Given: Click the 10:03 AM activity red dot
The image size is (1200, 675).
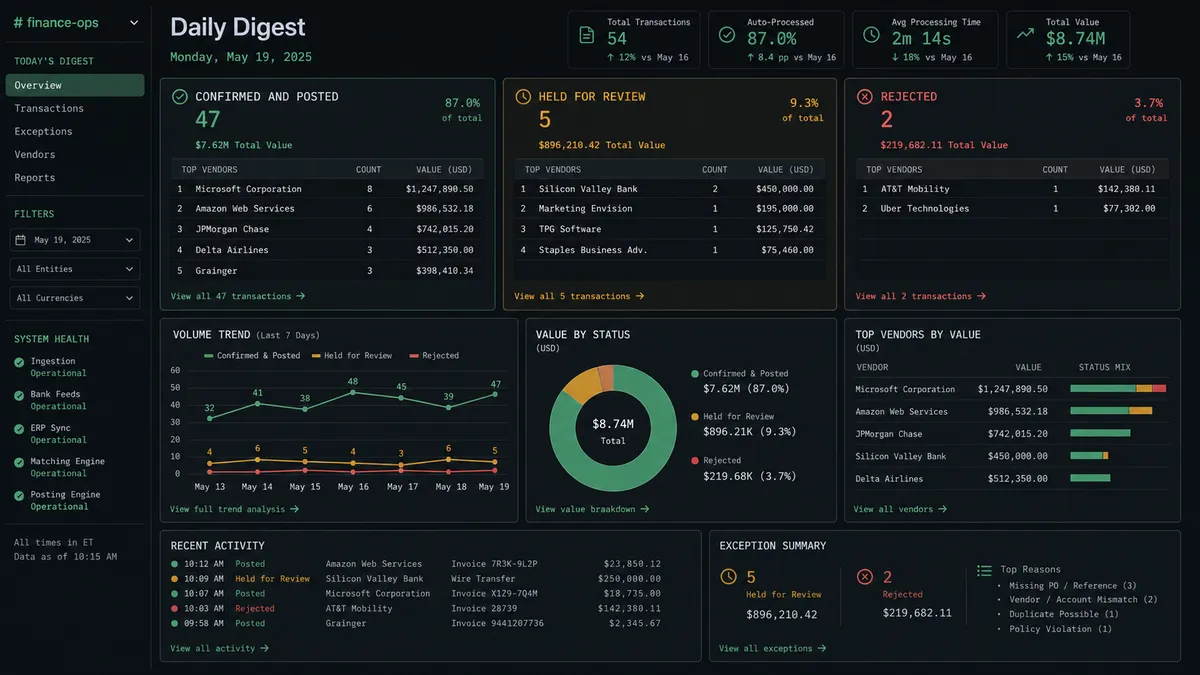Looking at the screenshot, I should point(175,608).
